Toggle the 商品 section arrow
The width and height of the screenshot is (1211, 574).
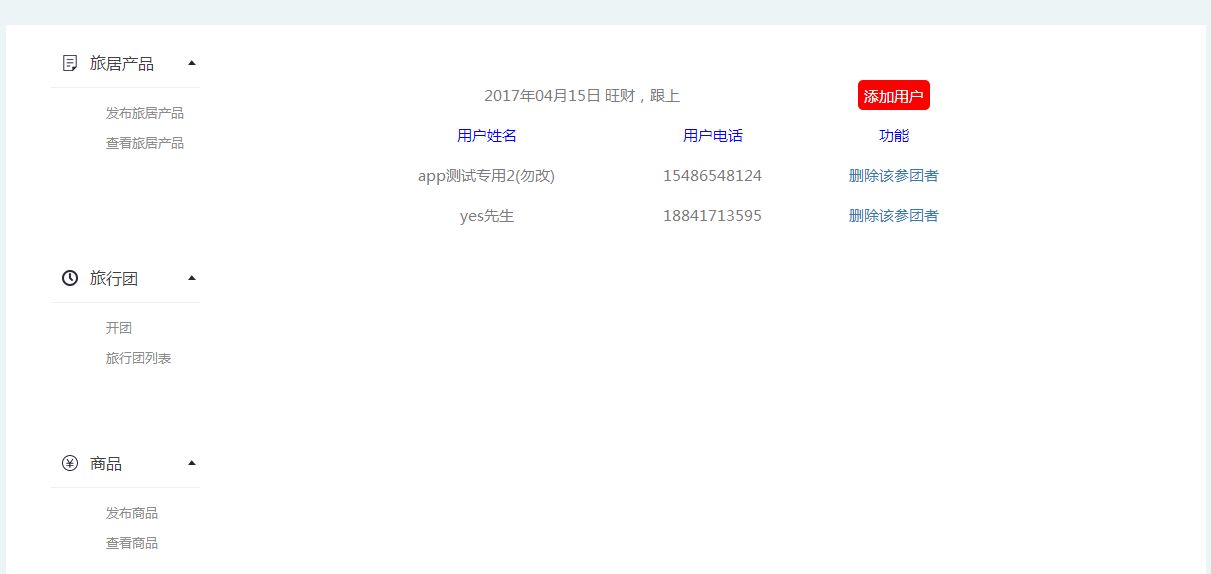(192, 463)
